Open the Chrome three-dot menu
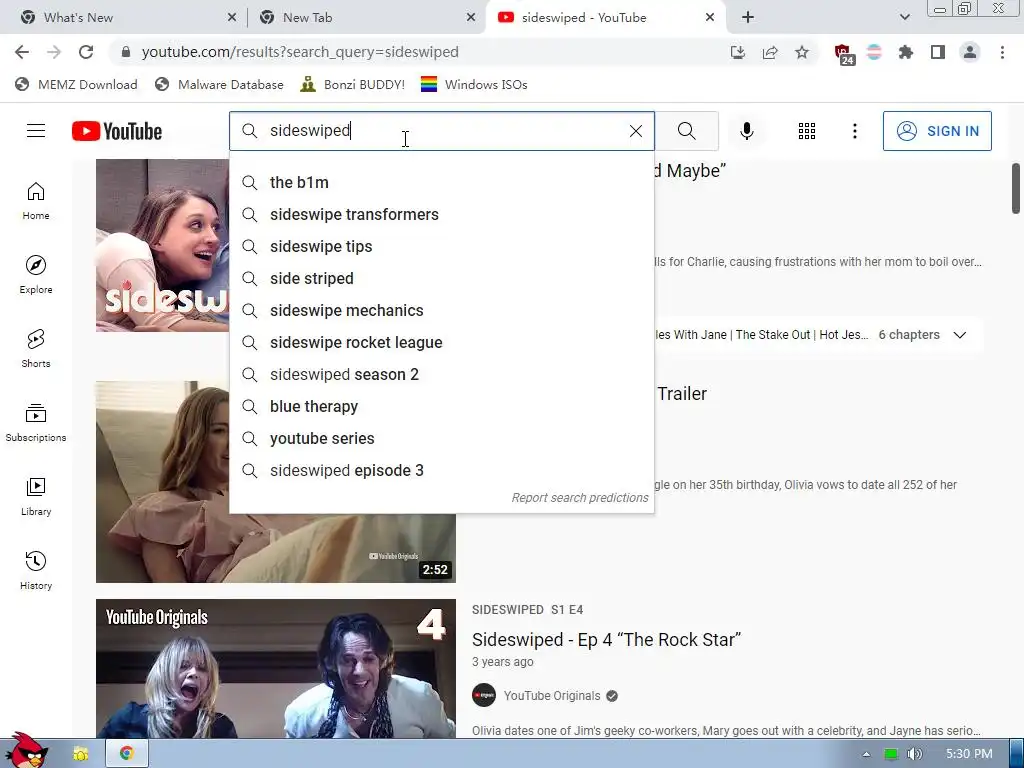The image size is (1024, 768). click(1002, 52)
